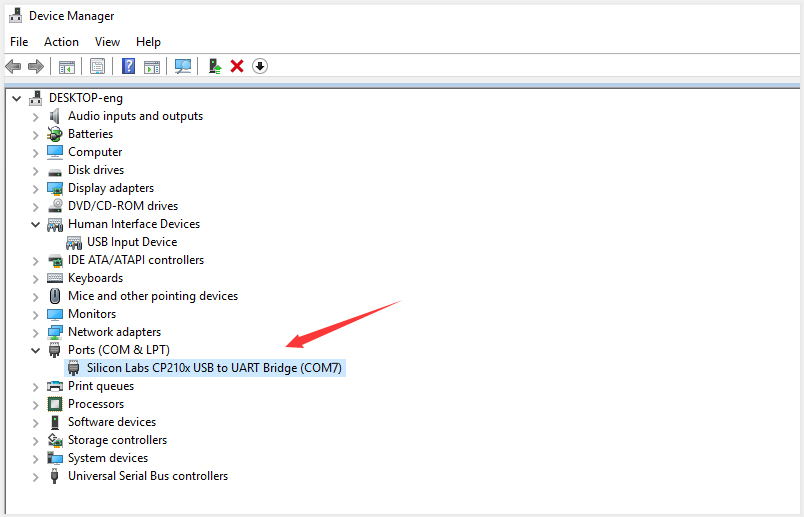Click the Show/Hide console tree icon

tap(67, 66)
